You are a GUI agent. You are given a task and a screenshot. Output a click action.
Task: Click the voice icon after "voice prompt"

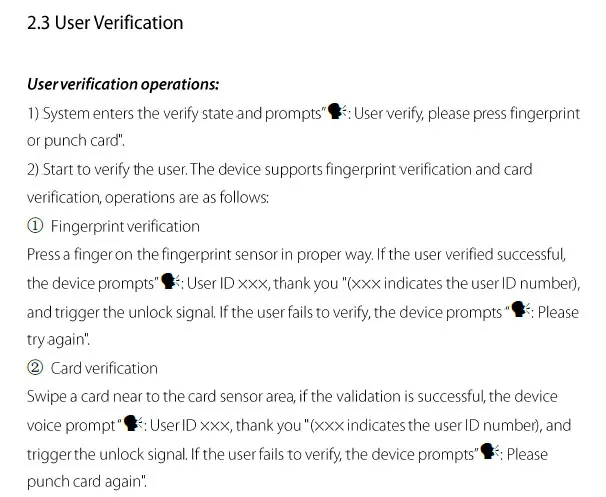pos(133,423)
